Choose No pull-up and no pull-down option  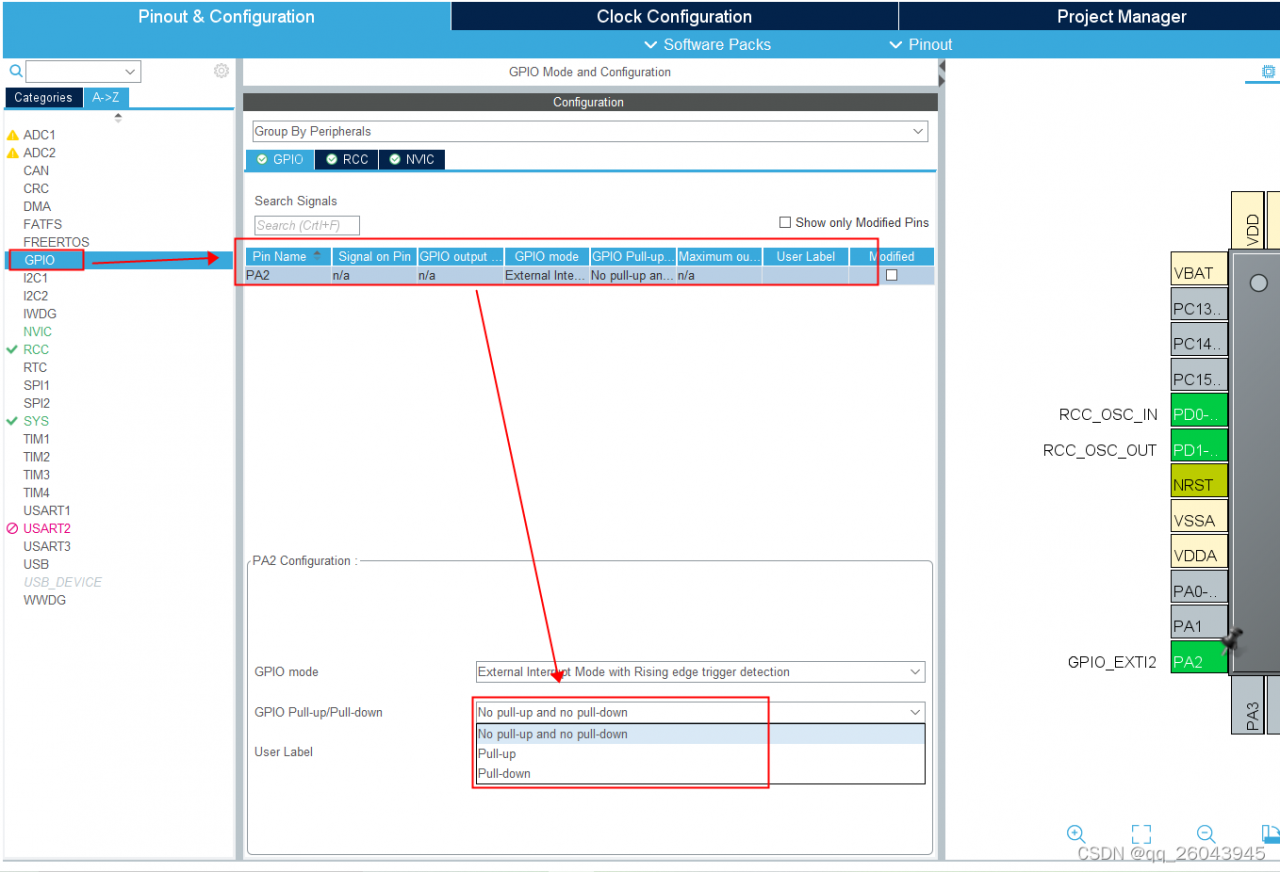[x=700, y=734]
